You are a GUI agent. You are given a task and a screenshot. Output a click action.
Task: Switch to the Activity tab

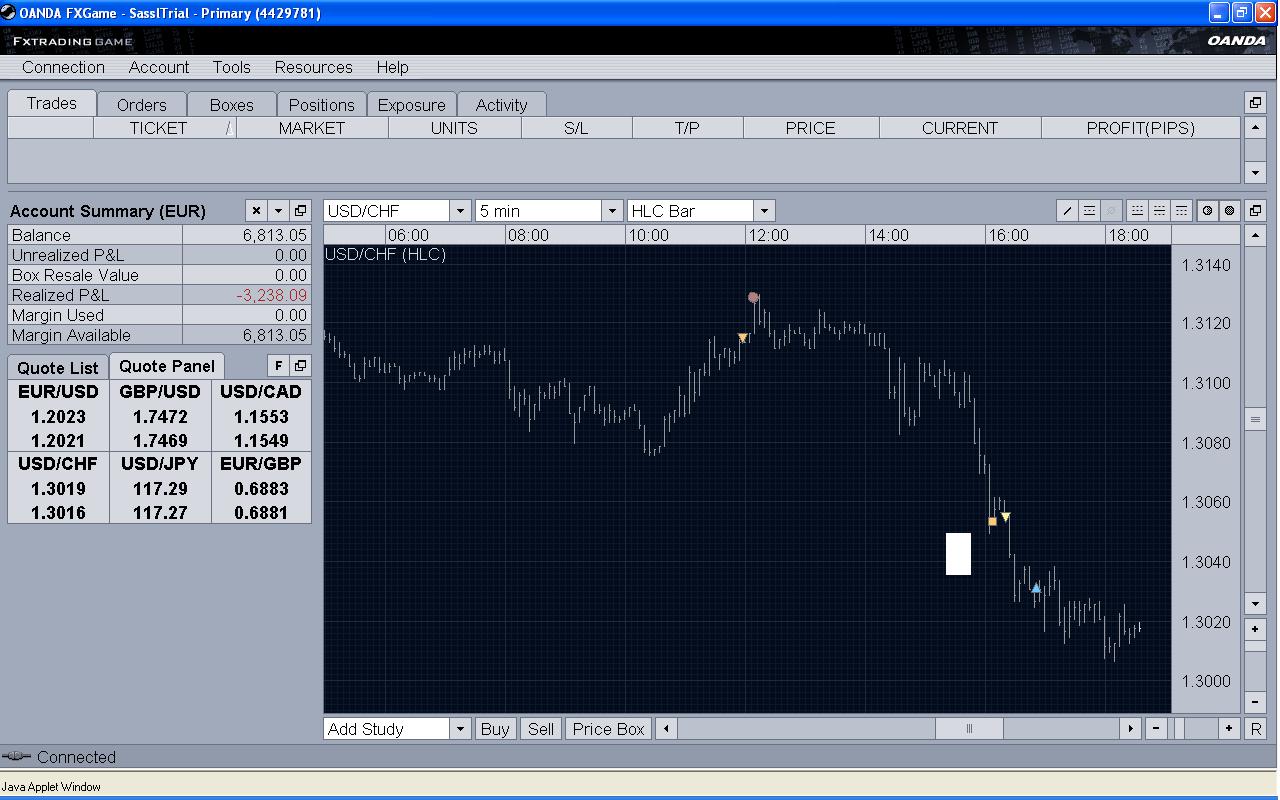pos(502,105)
